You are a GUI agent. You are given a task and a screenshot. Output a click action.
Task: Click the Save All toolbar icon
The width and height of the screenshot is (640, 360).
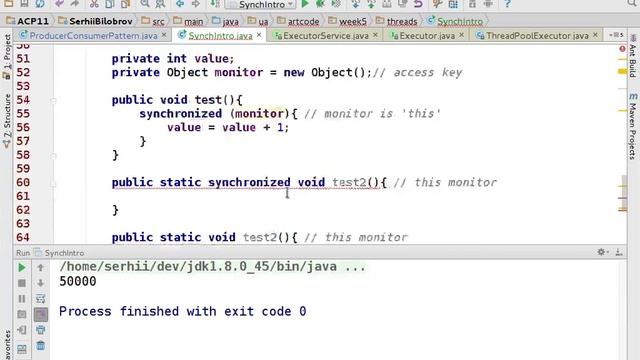click(24, 4)
